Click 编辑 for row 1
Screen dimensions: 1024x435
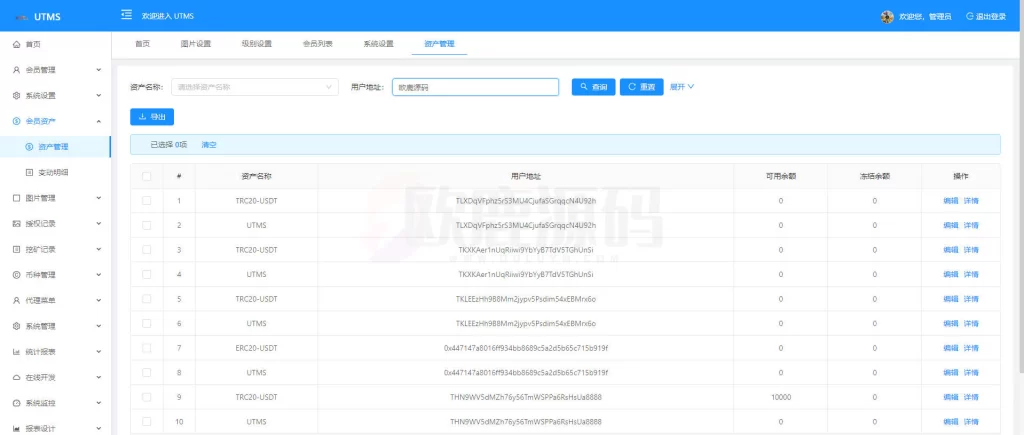point(951,201)
